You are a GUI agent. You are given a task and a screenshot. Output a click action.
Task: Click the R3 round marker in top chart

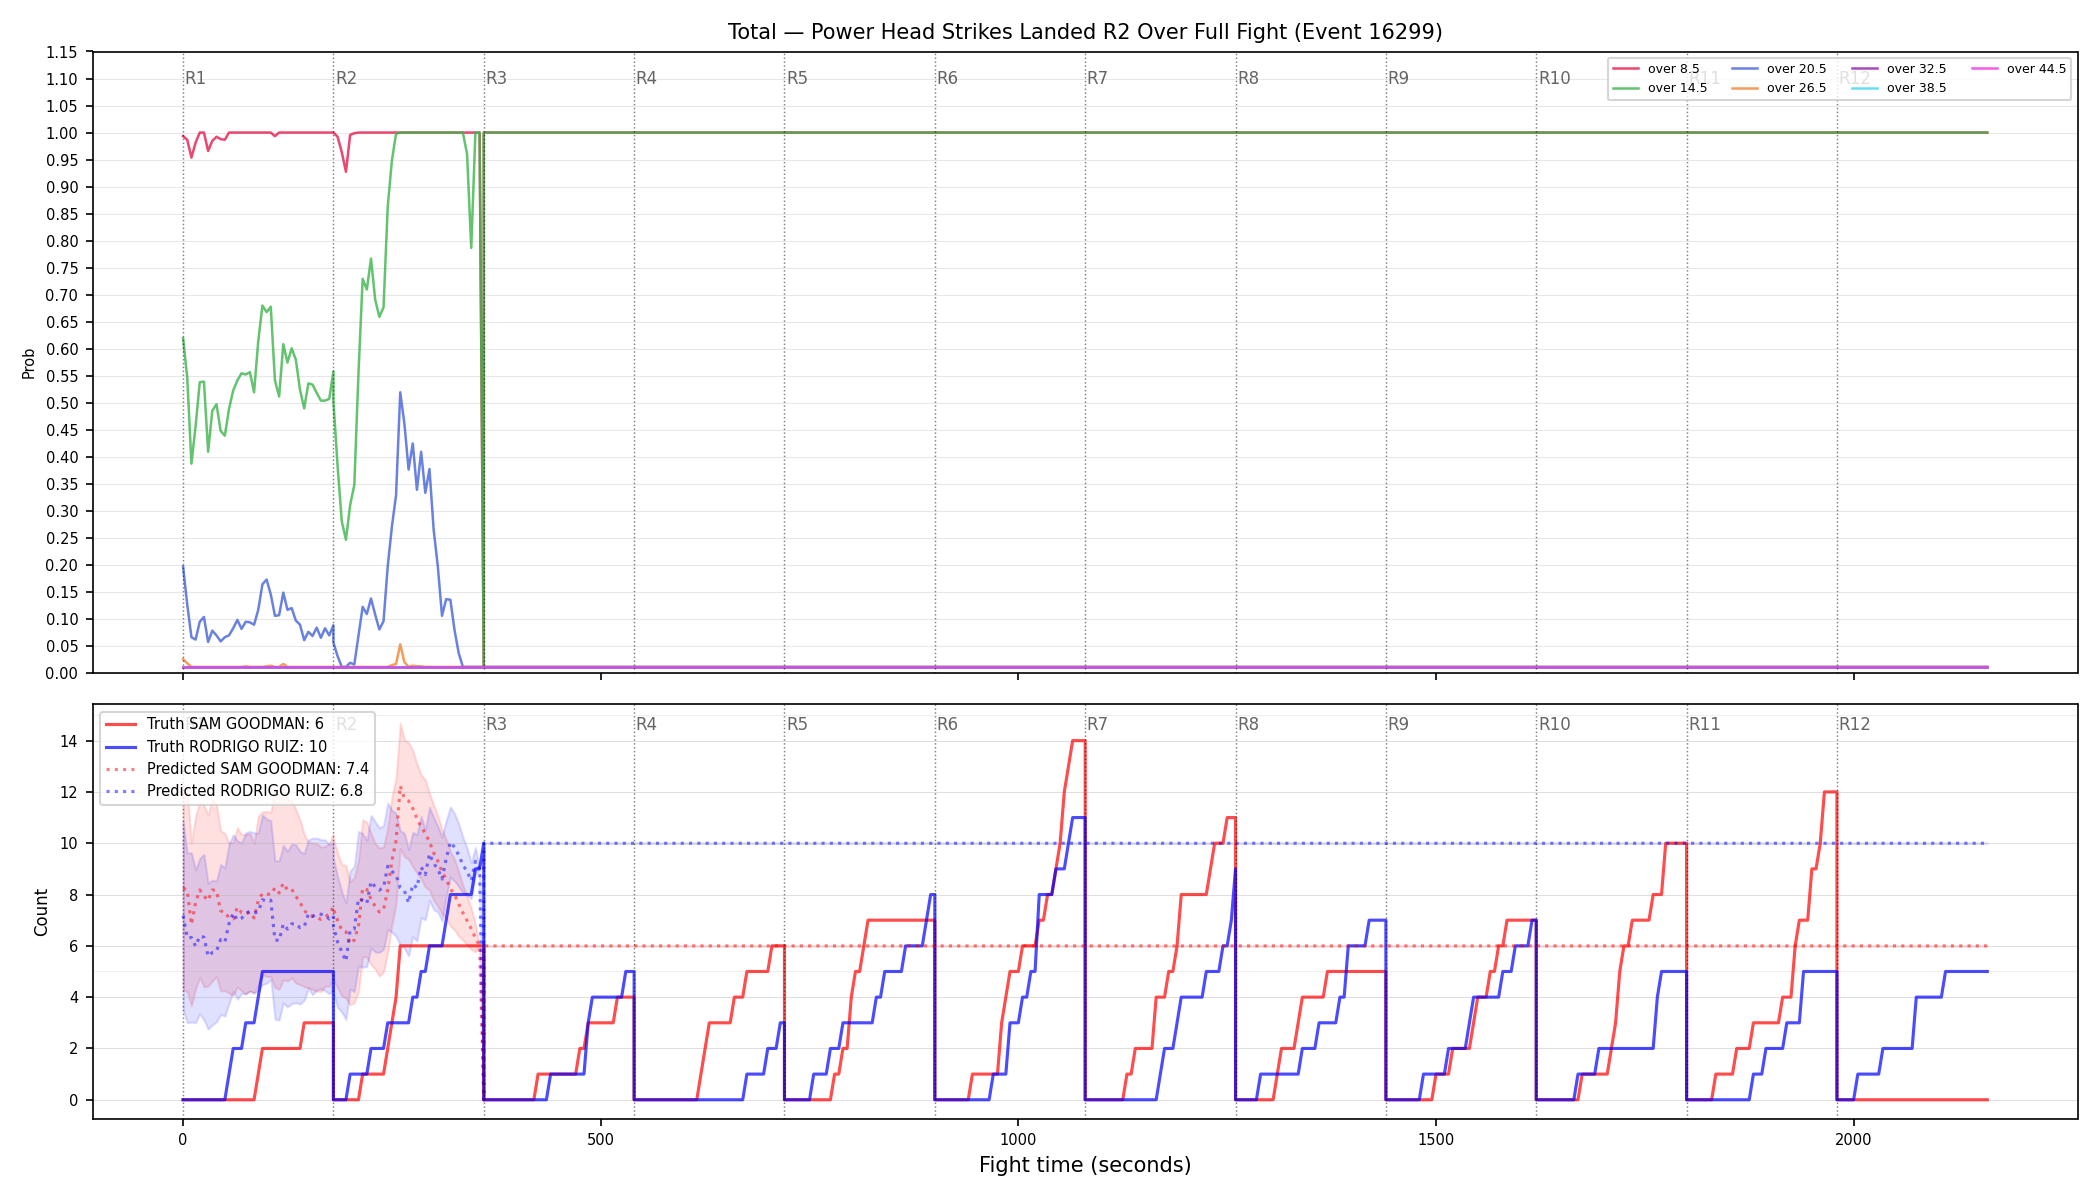tap(496, 78)
